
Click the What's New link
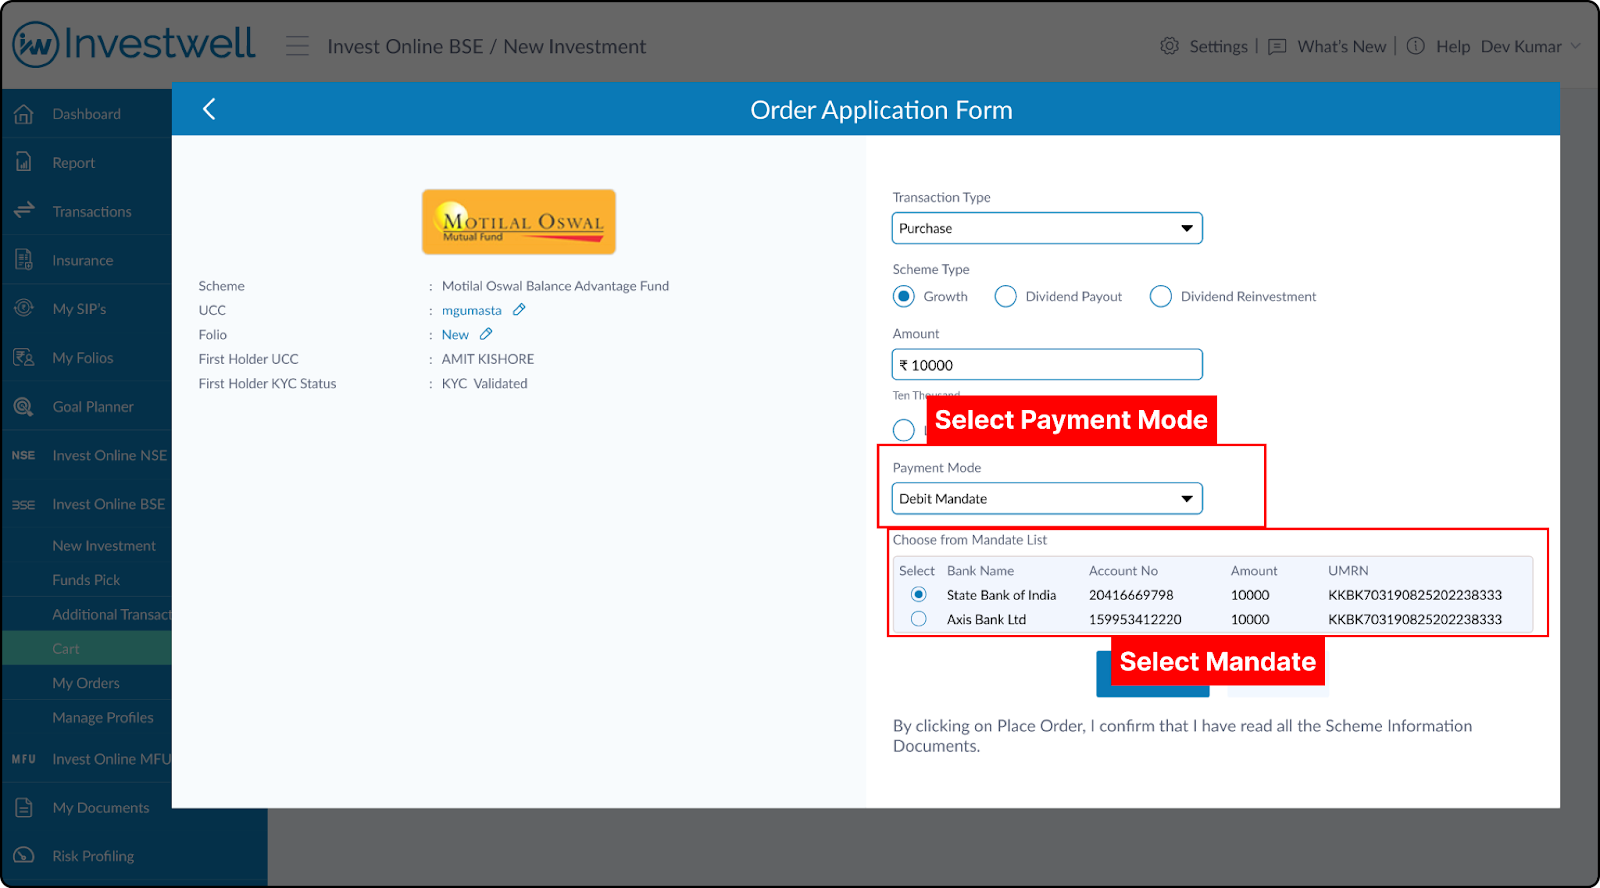(1342, 46)
